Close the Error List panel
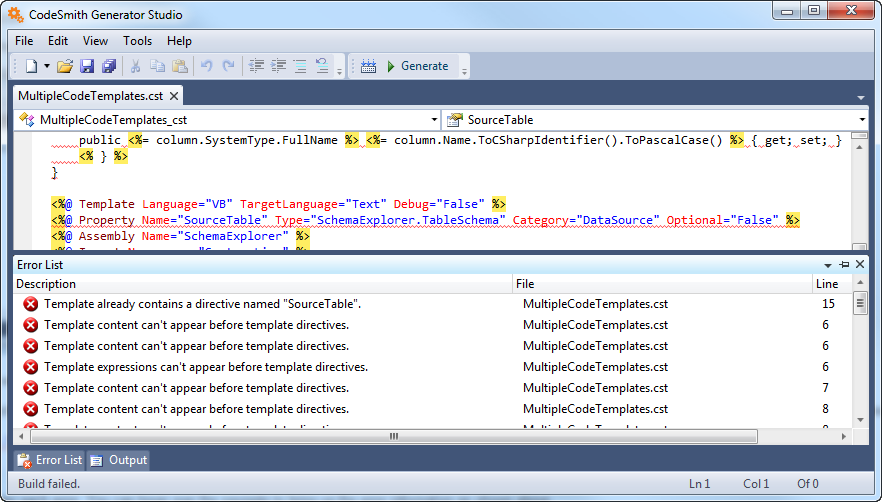882x502 pixels. pyautogui.click(x=860, y=264)
